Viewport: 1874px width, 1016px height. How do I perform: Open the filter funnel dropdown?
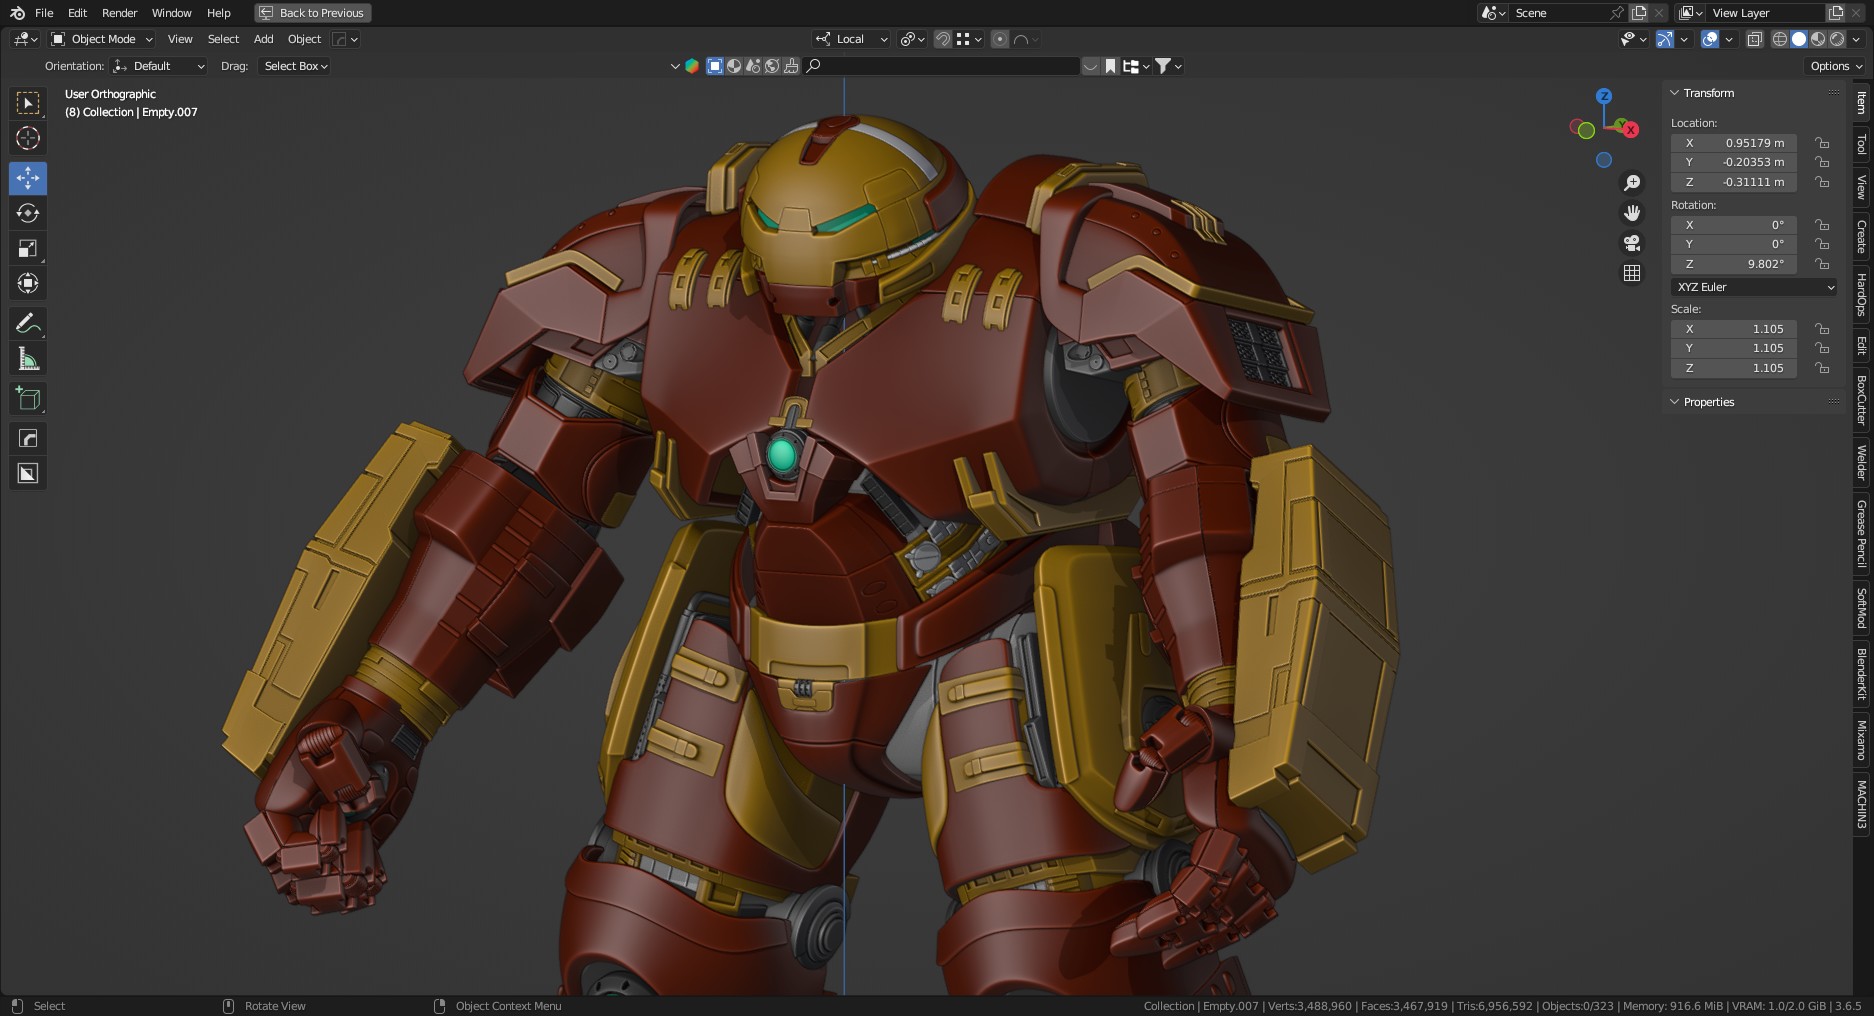(x=1168, y=66)
